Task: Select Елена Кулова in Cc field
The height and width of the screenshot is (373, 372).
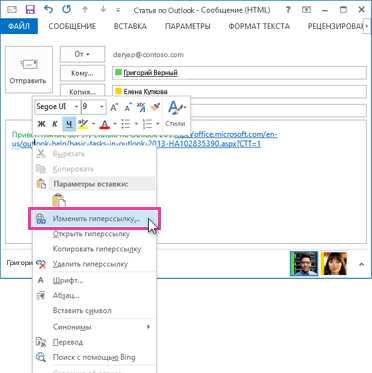Action: (145, 91)
